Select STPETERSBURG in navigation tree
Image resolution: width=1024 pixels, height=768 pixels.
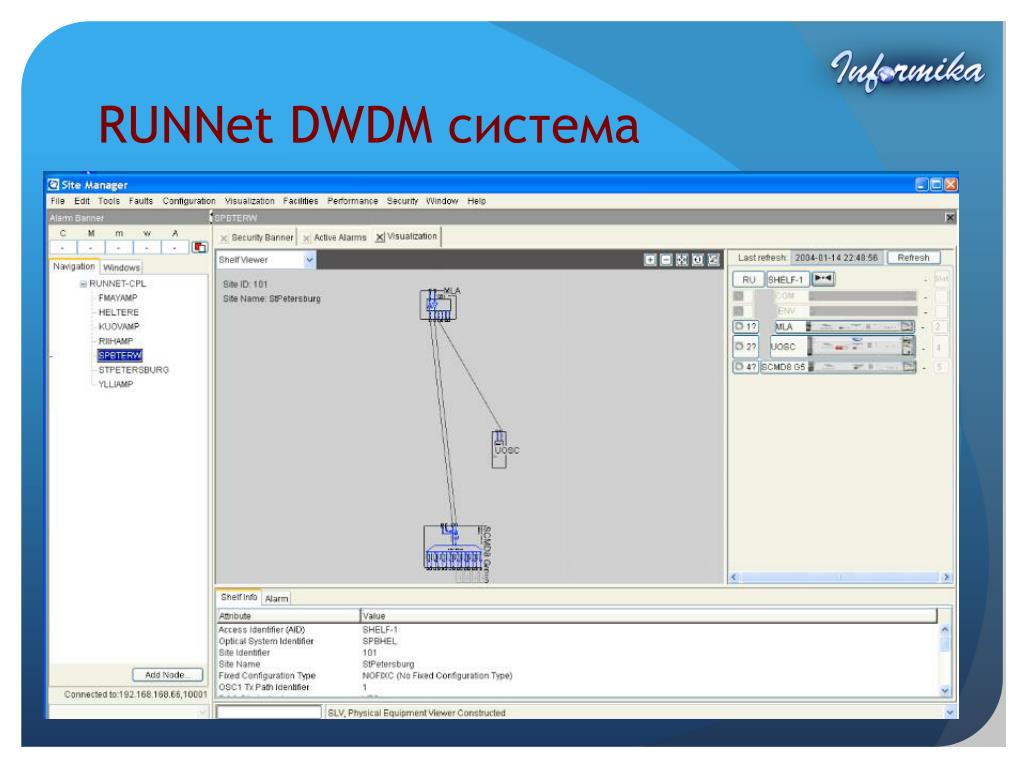pyautogui.click(x=133, y=370)
